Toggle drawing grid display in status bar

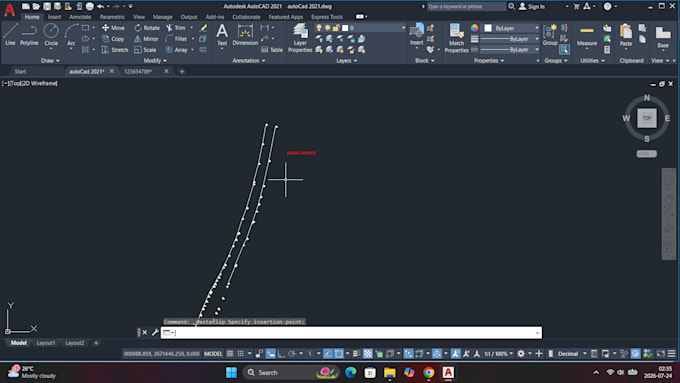click(230, 354)
